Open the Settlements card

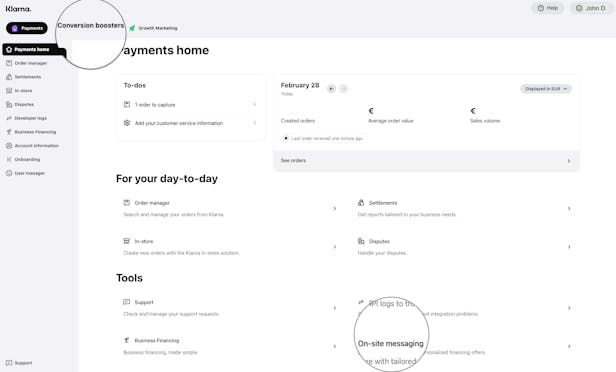coord(464,209)
